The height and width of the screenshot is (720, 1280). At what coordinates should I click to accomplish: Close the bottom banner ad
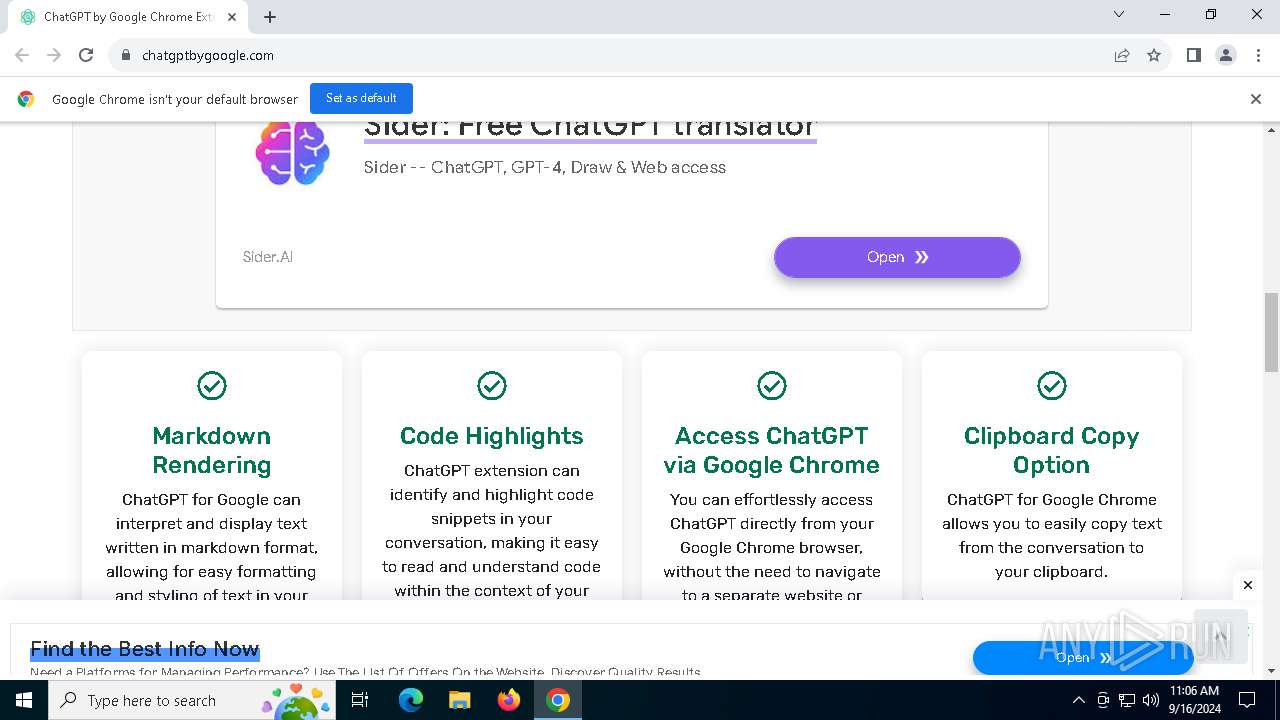tap(1248, 585)
